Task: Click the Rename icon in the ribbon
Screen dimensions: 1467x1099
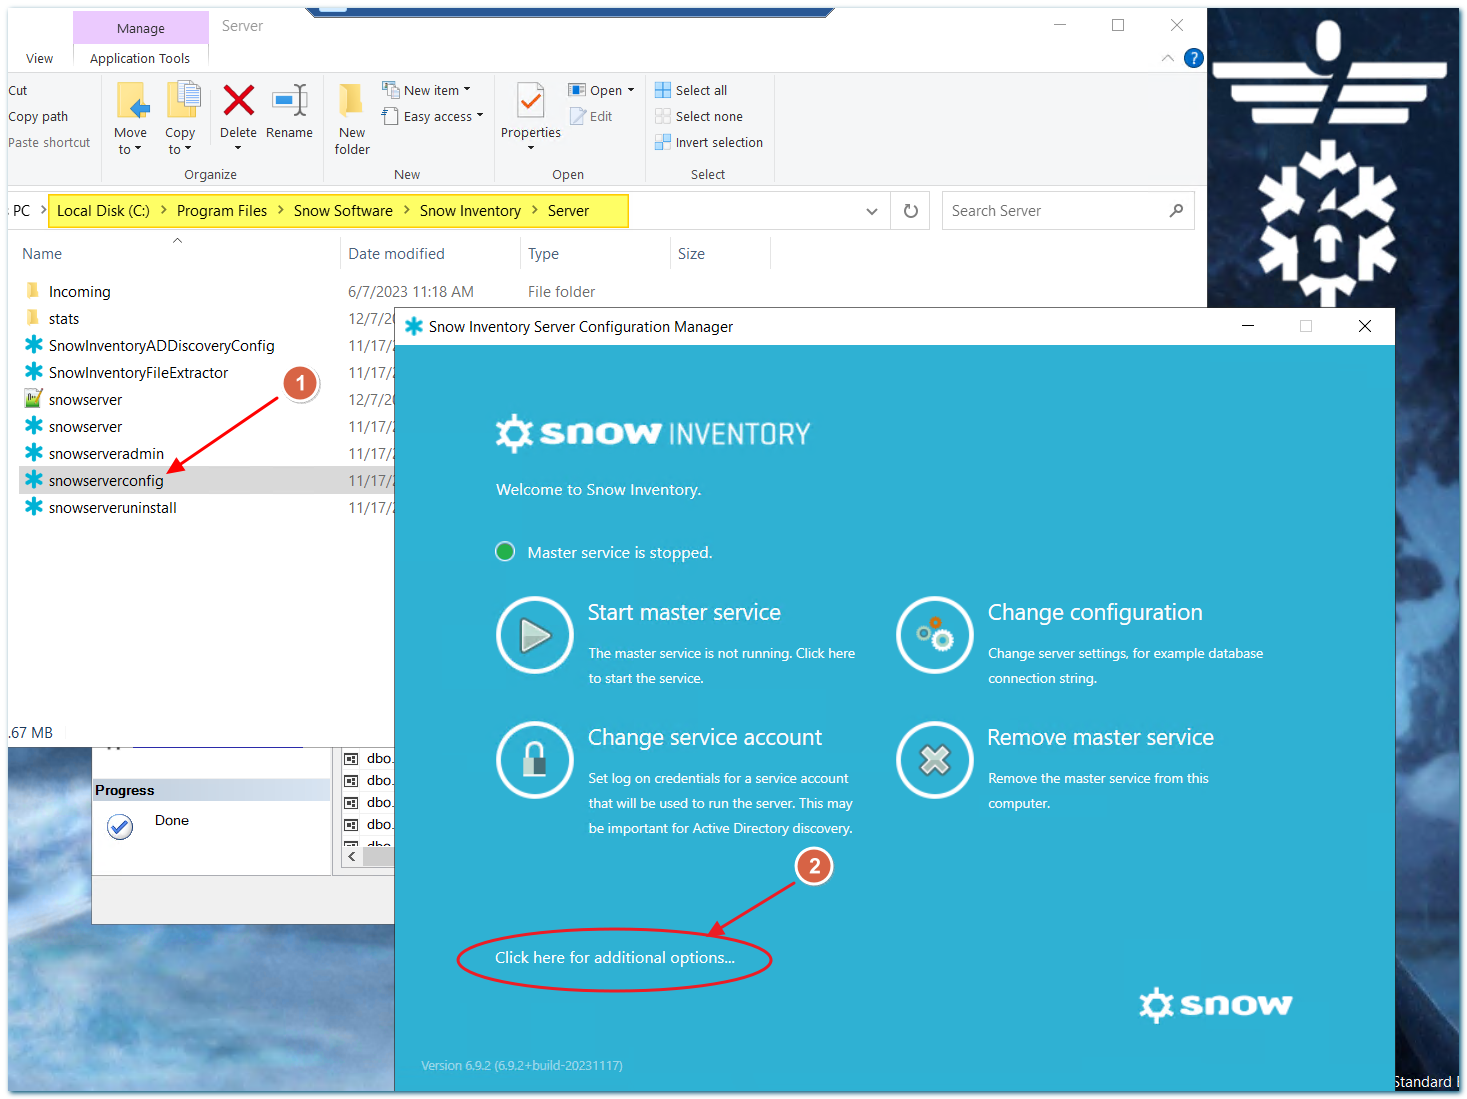Action: pyautogui.click(x=289, y=100)
